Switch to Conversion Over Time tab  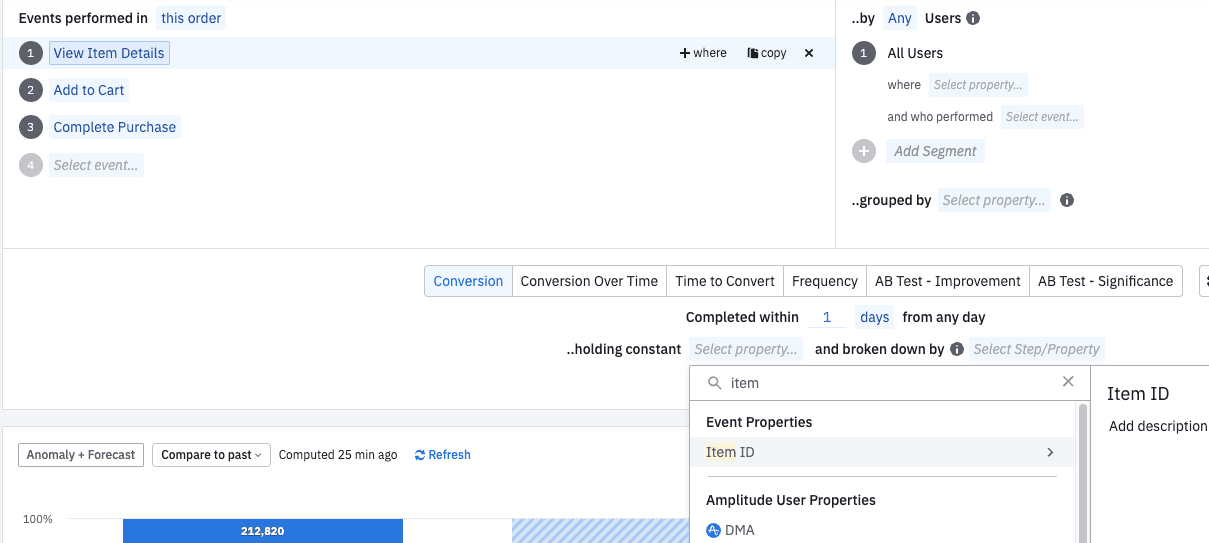pos(589,281)
